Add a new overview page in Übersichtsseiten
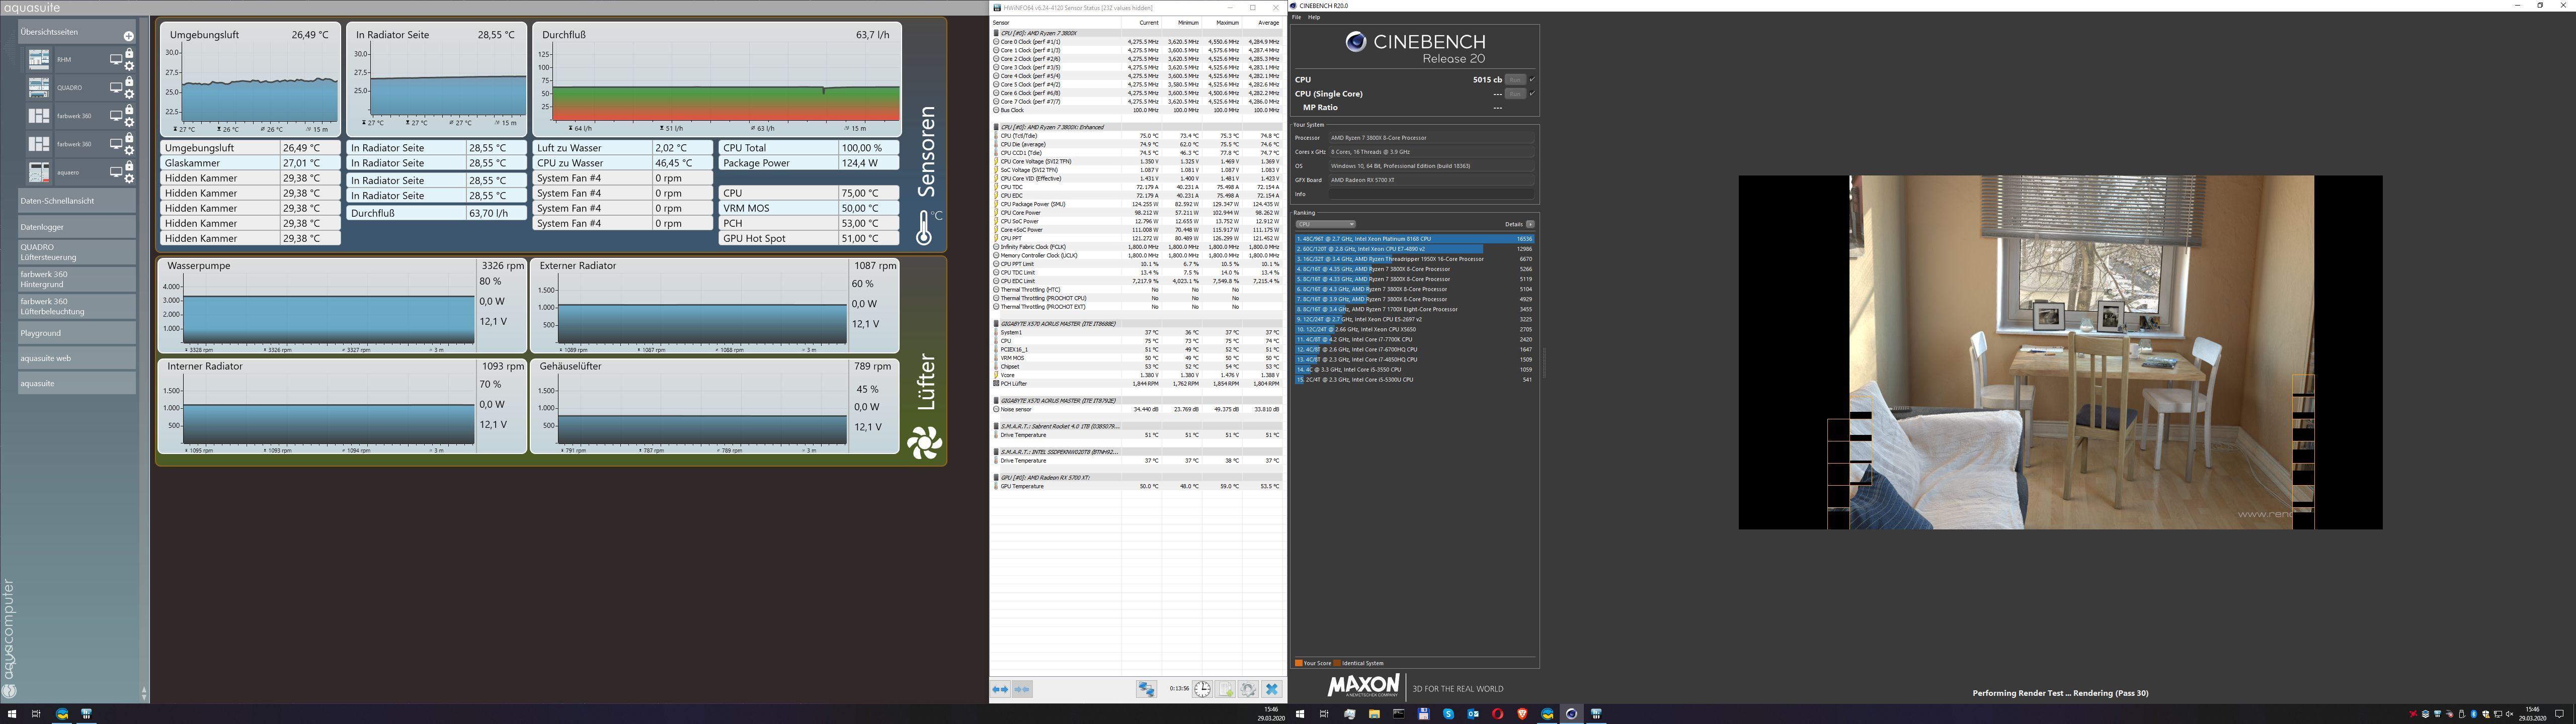This screenshot has height=724, width=2576. 128,37
